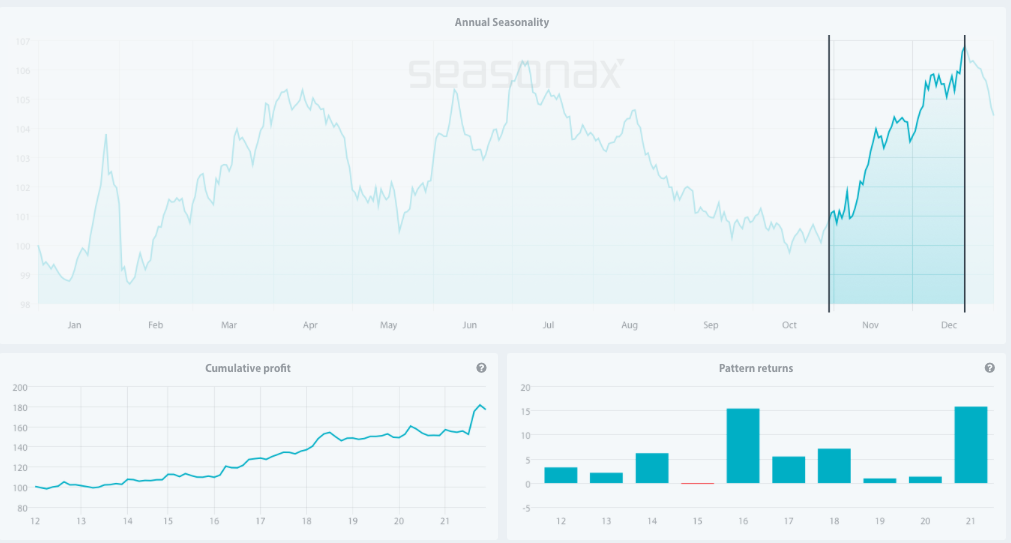Click the Jul label on seasonality axis

coord(548,325)
